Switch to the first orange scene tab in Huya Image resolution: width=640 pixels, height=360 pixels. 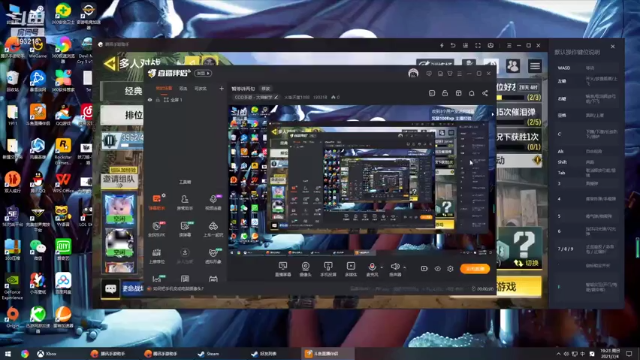pyautogui.click(x=164, y=89)
